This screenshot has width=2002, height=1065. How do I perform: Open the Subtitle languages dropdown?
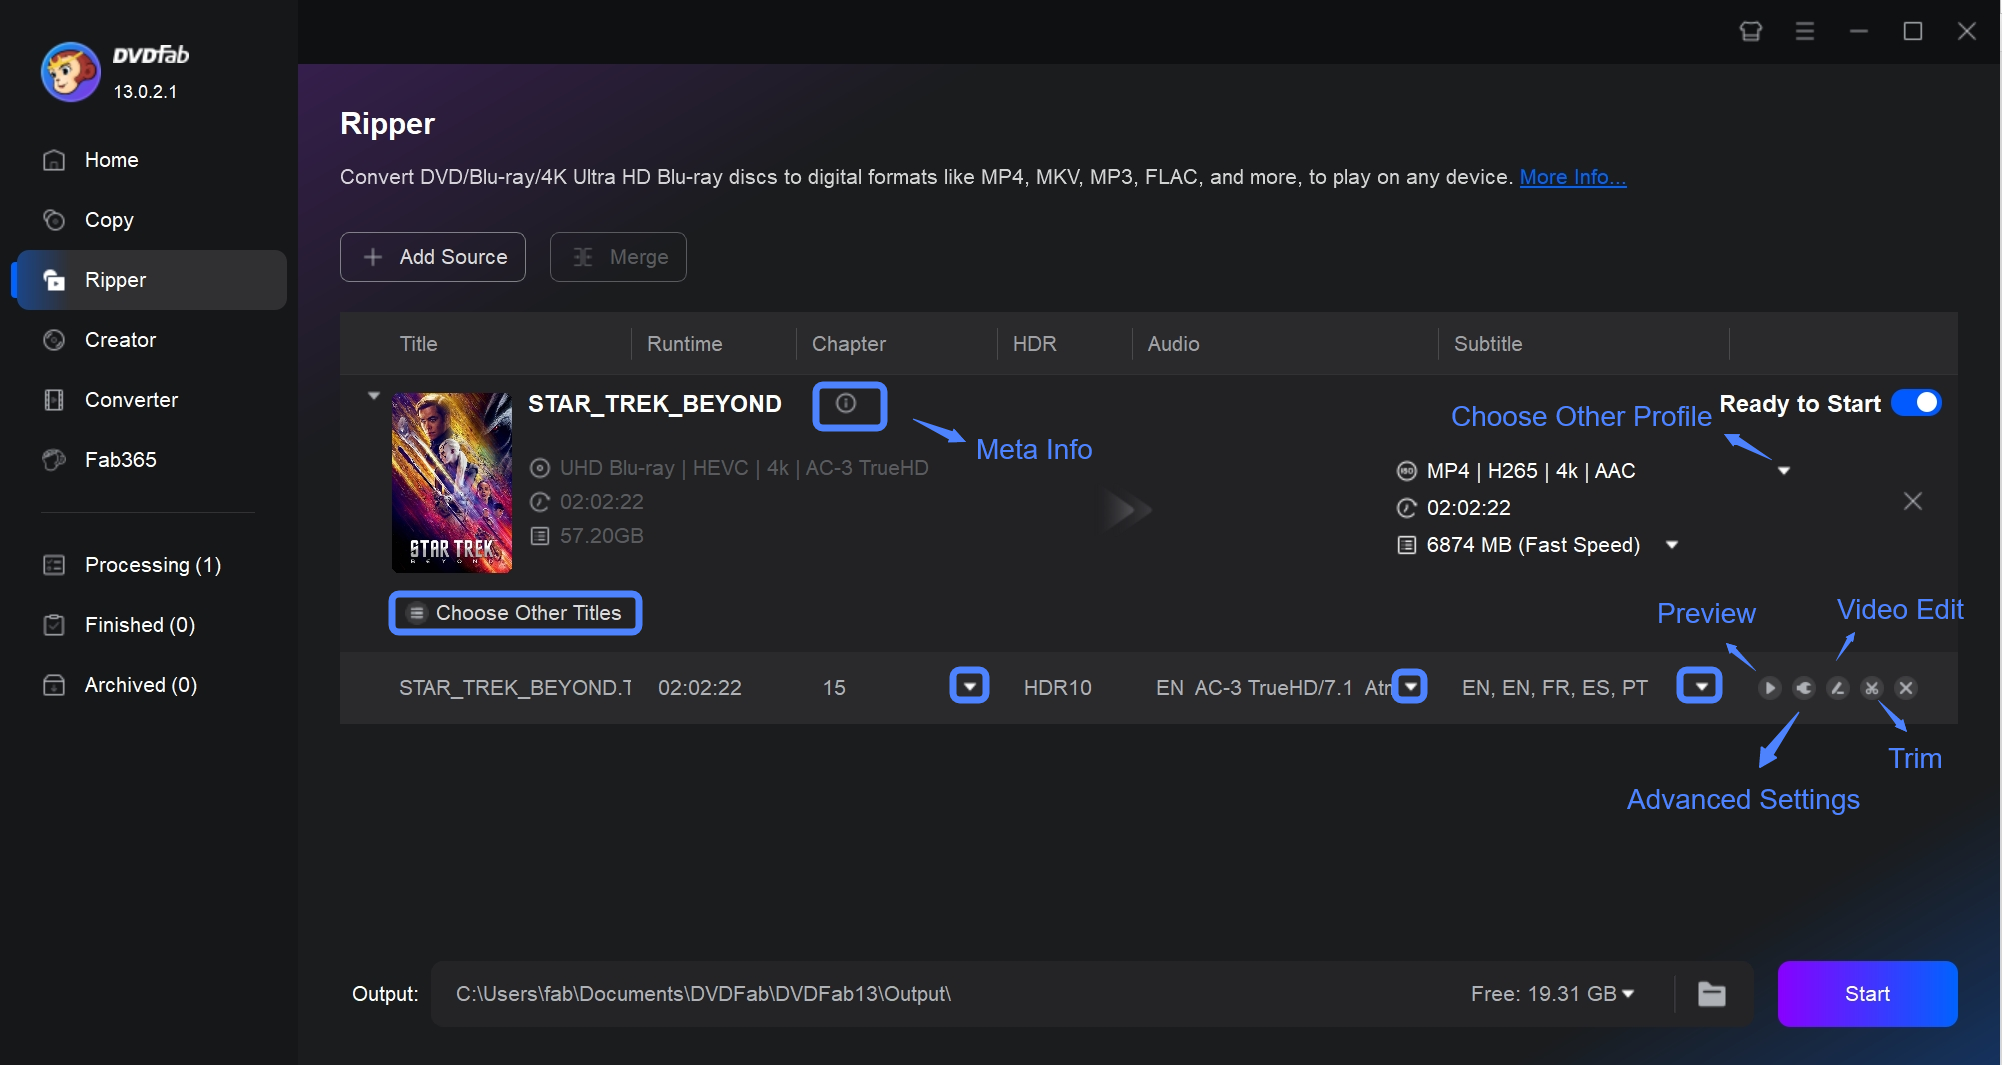click(1700, 687)
